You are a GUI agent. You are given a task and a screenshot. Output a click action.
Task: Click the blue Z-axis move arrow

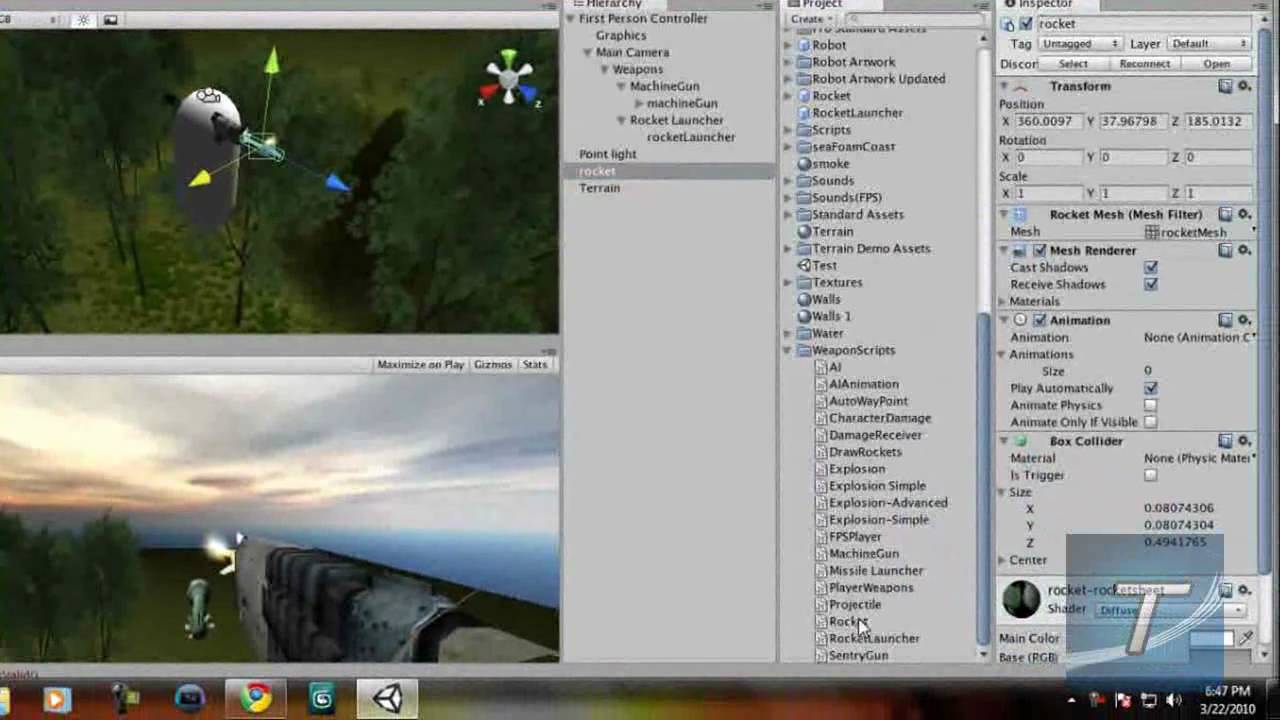pos(338,183)
